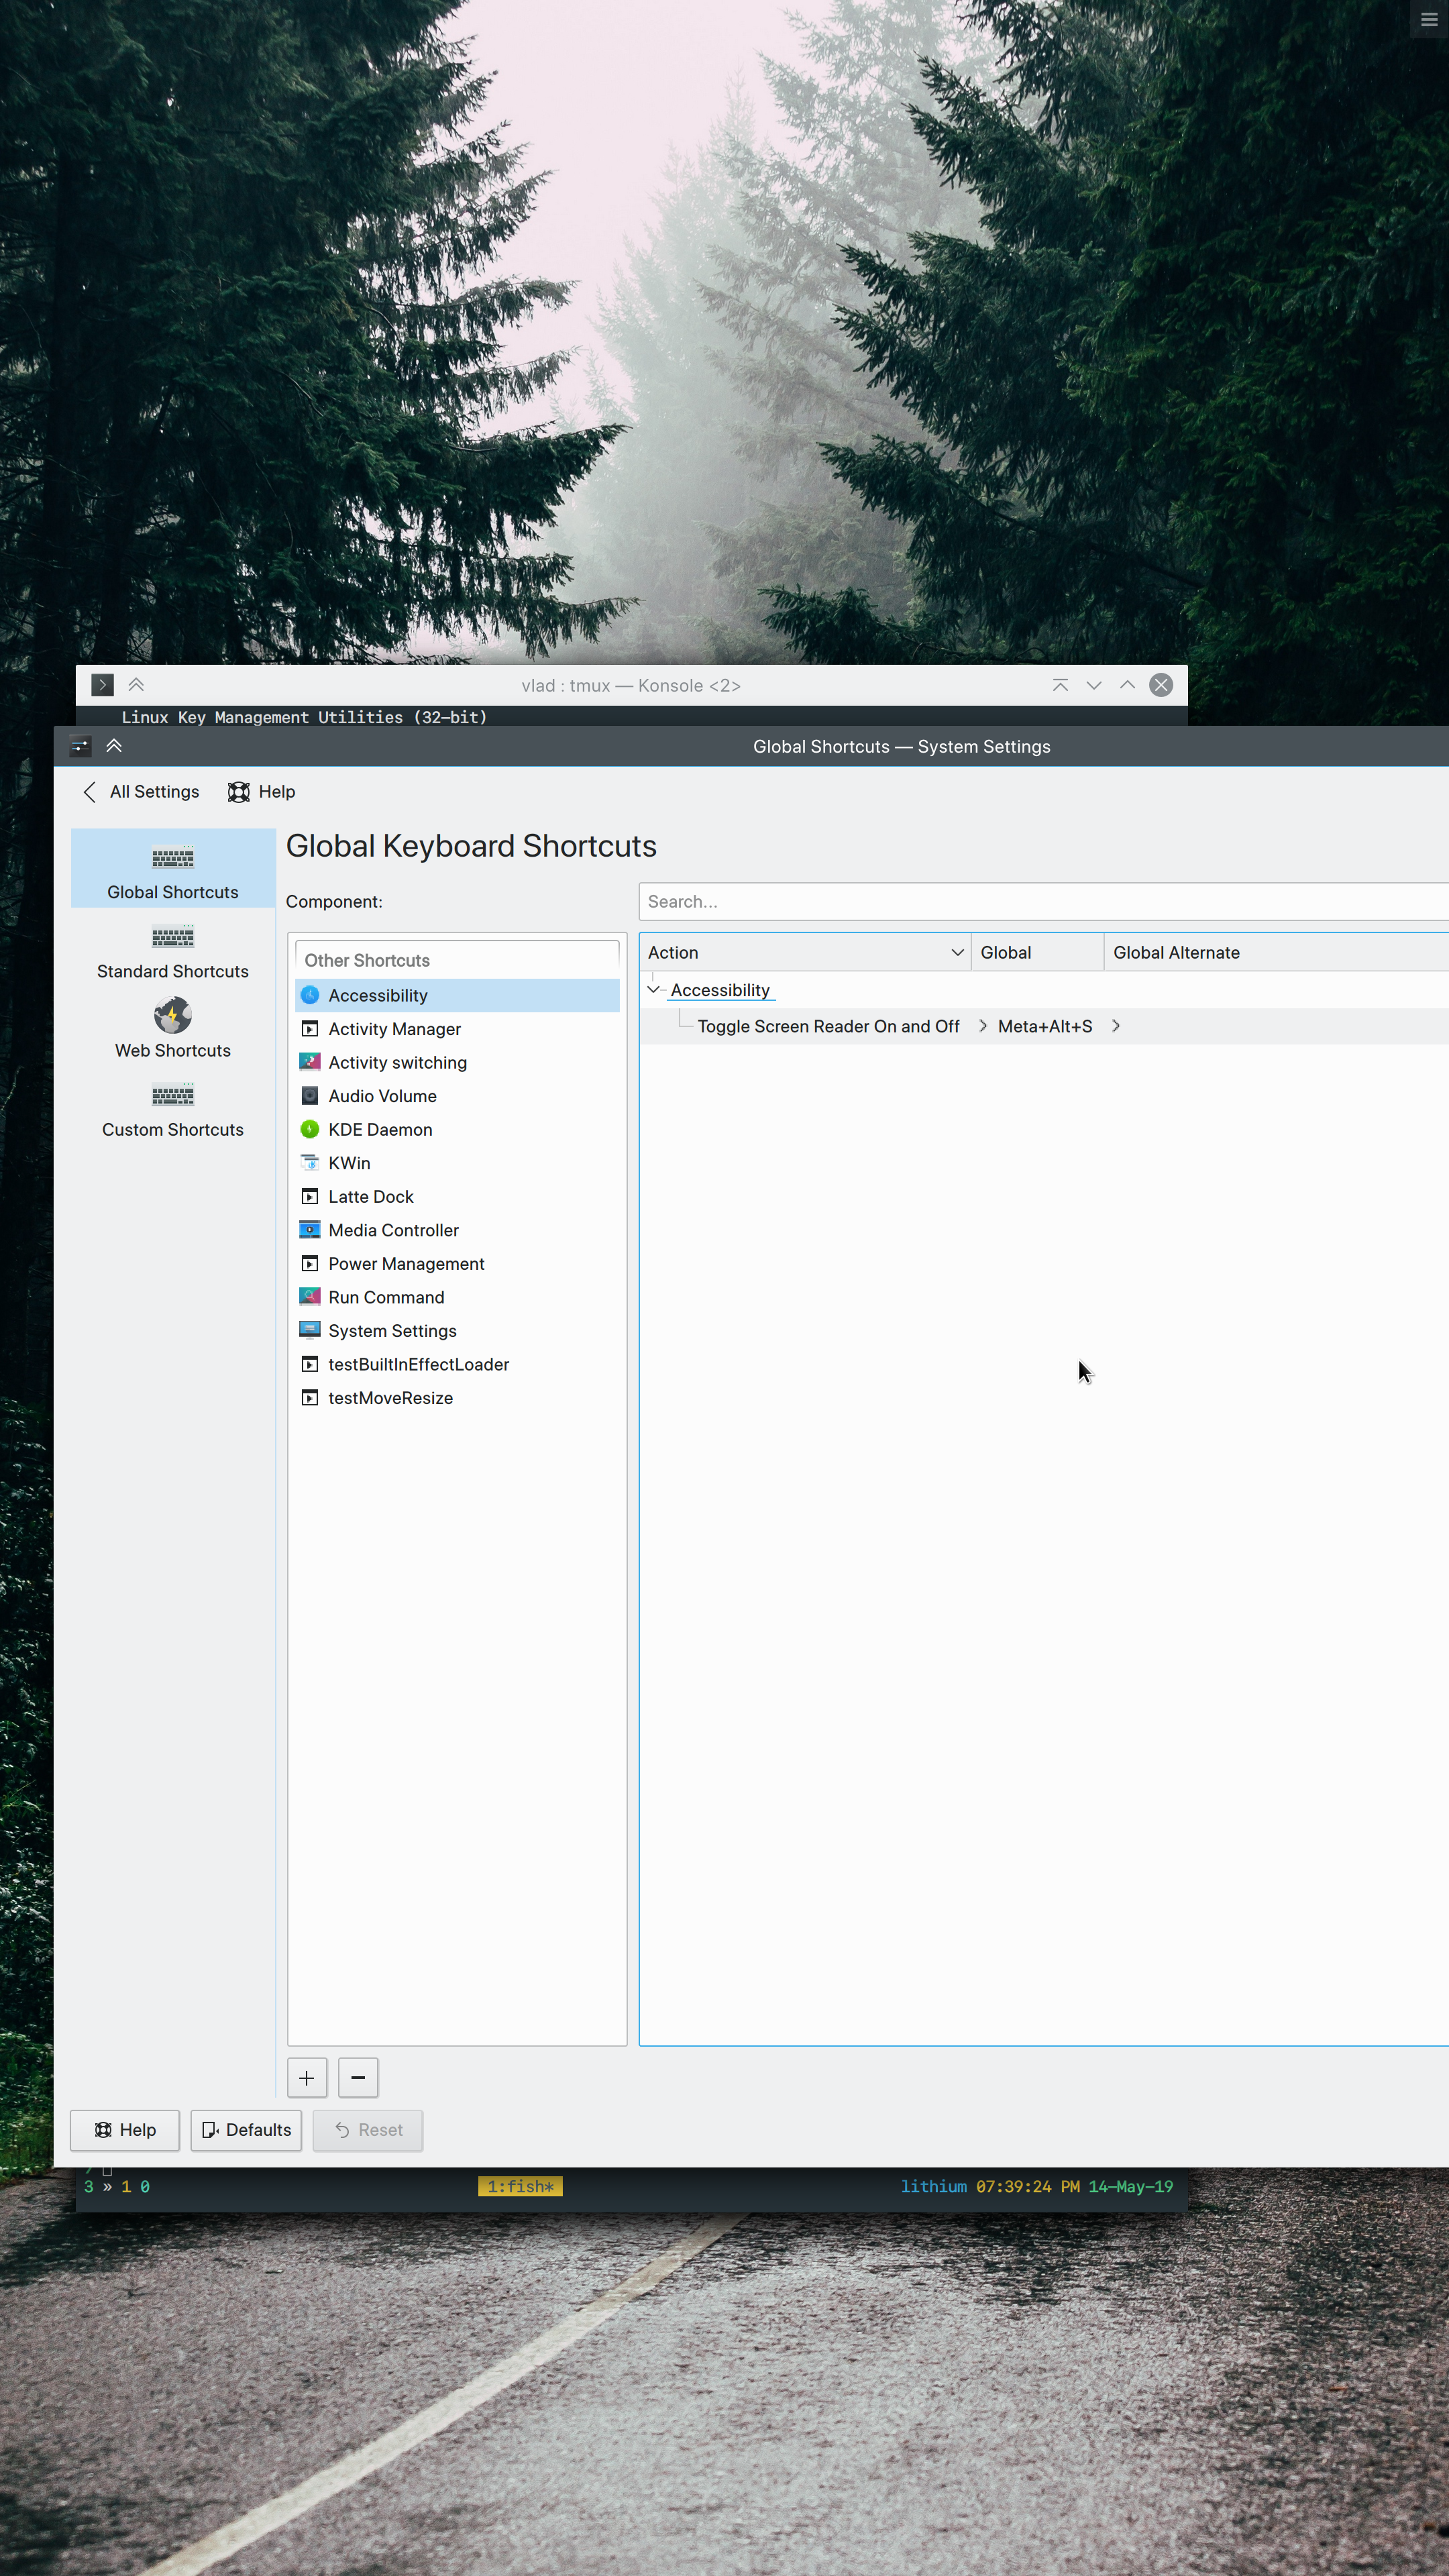The height and width of the screenshot is (2576, 1449).
Task: Click the bottom Help button
Action: pos(124,2130)
